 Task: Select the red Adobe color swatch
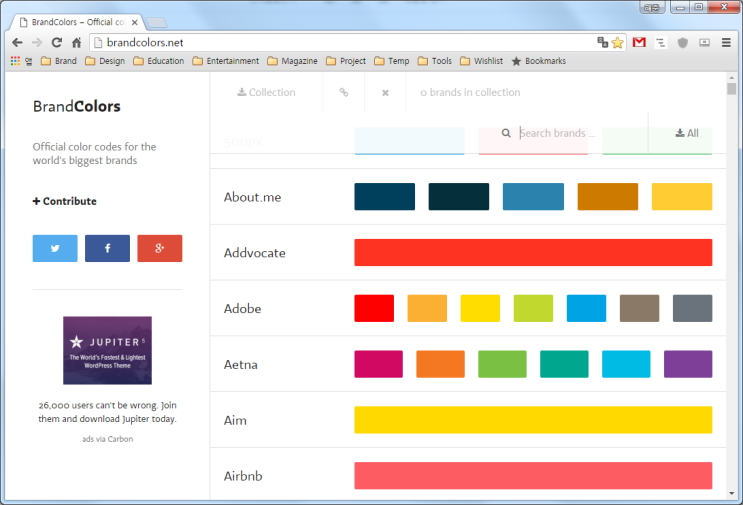click(x=374, y=308)
